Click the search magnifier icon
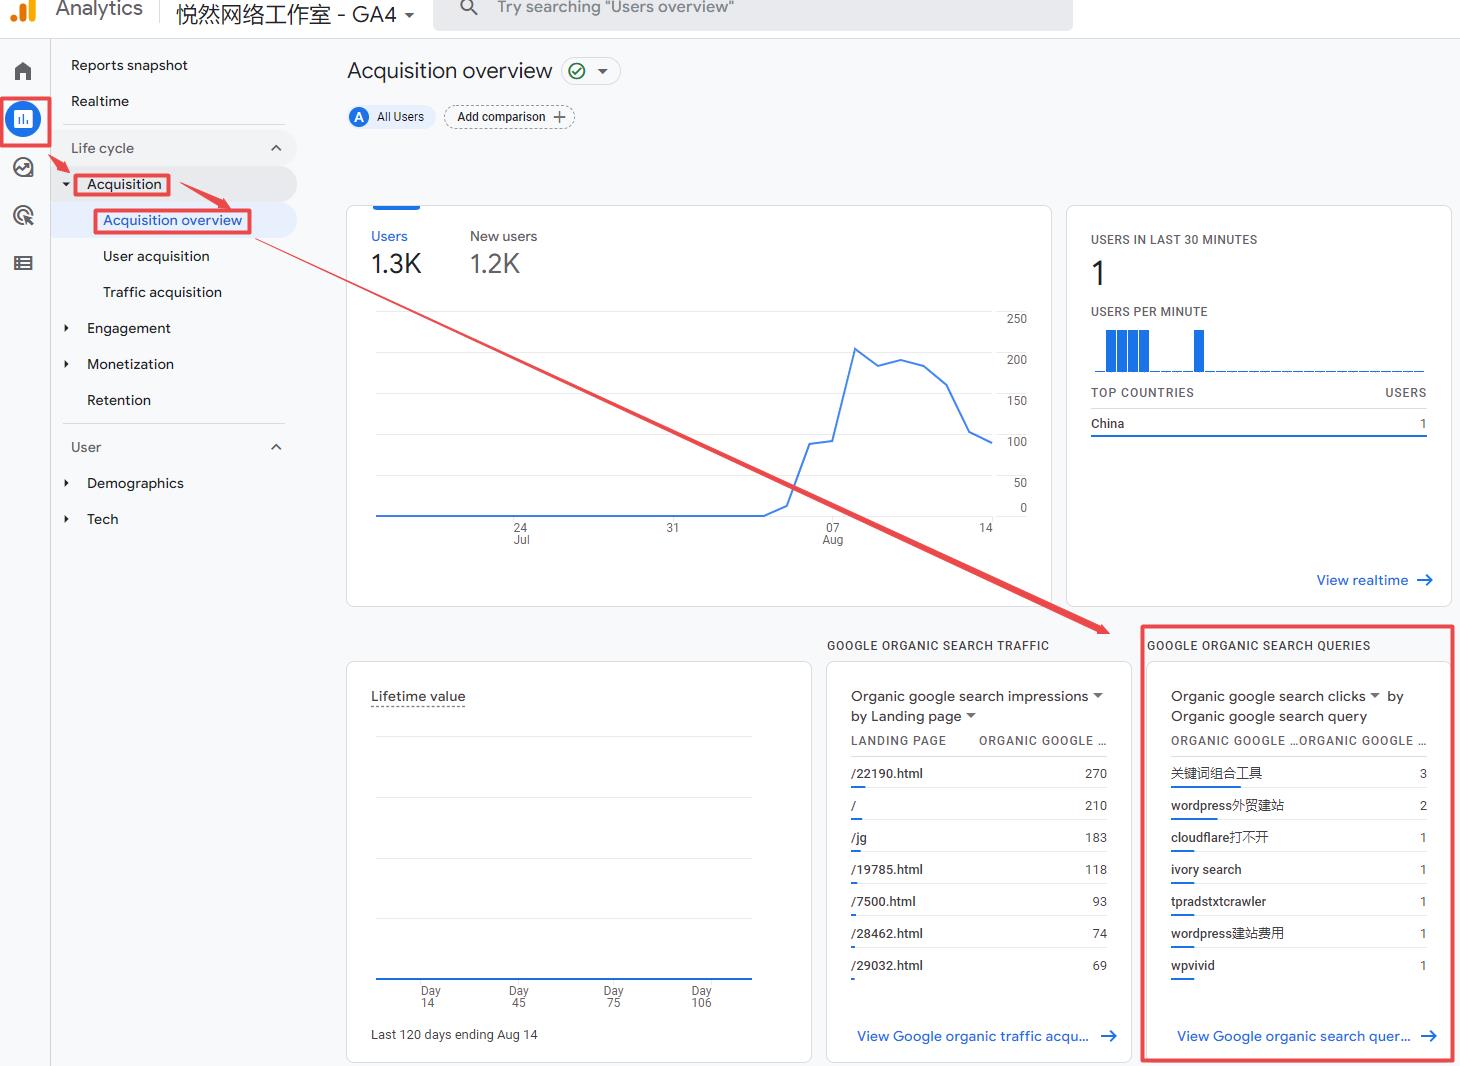1460x1066 pixels. click(x=468, y=8)
